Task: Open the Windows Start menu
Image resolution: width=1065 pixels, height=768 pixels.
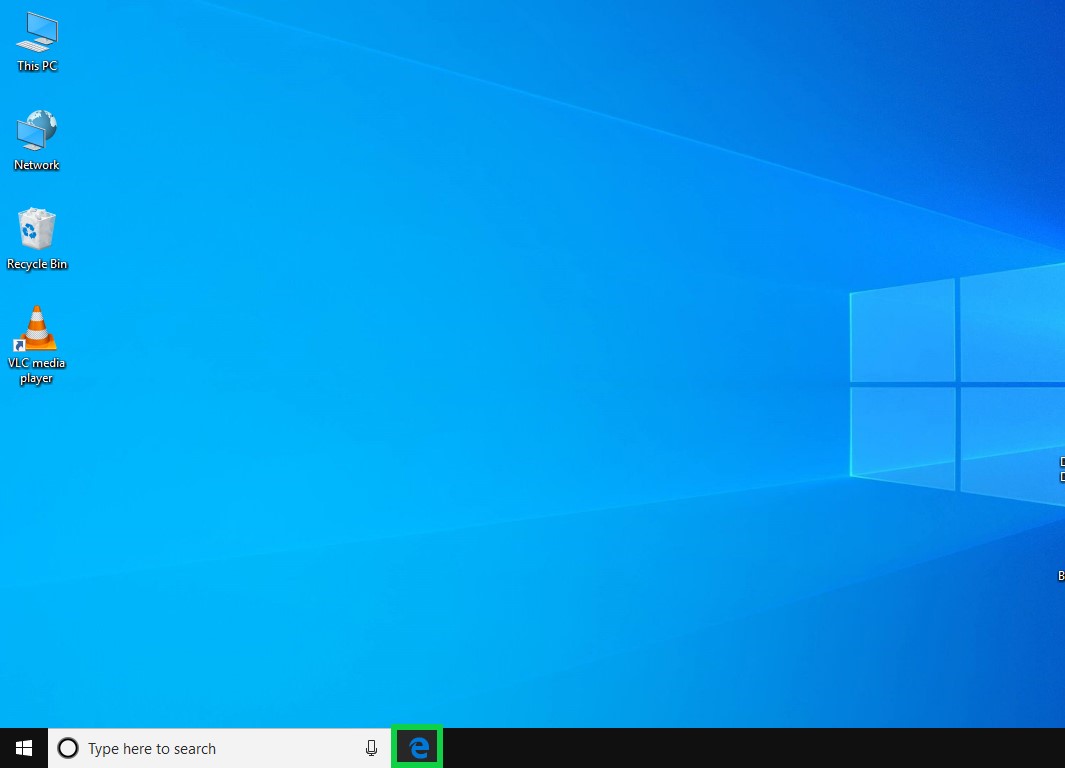Action: pos(24,748)
